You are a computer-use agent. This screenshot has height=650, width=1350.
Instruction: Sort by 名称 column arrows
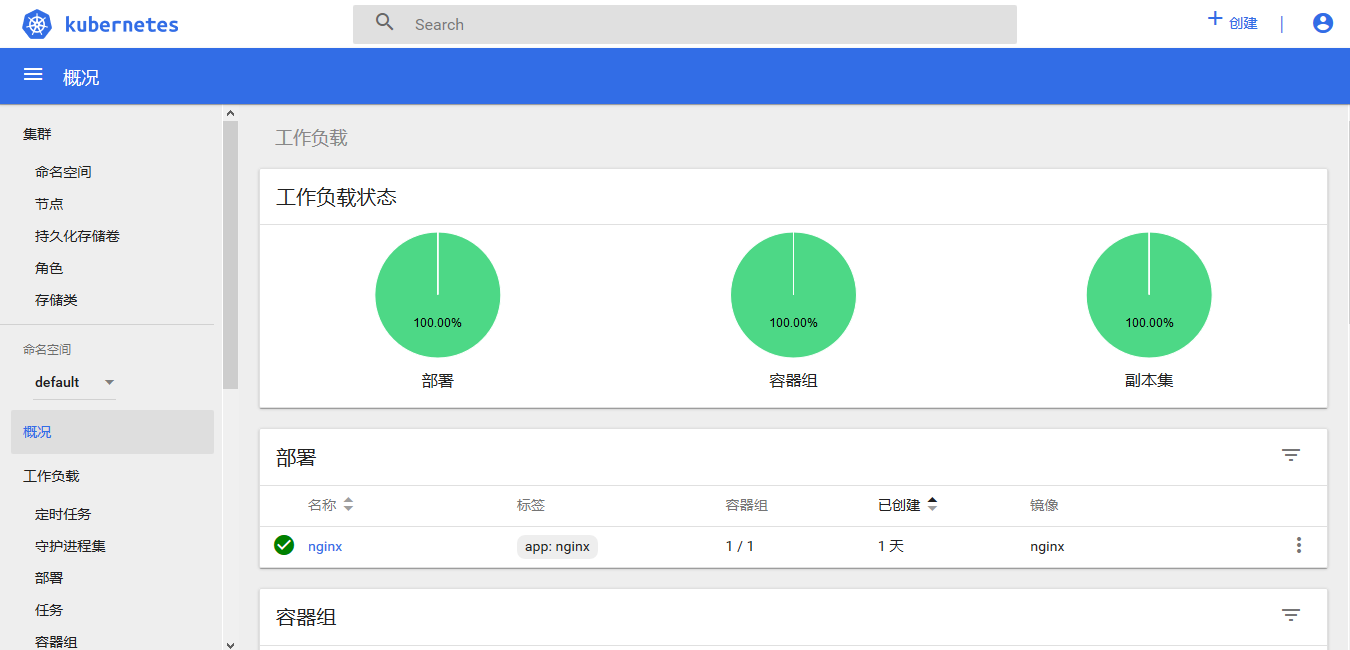(348, 505)
